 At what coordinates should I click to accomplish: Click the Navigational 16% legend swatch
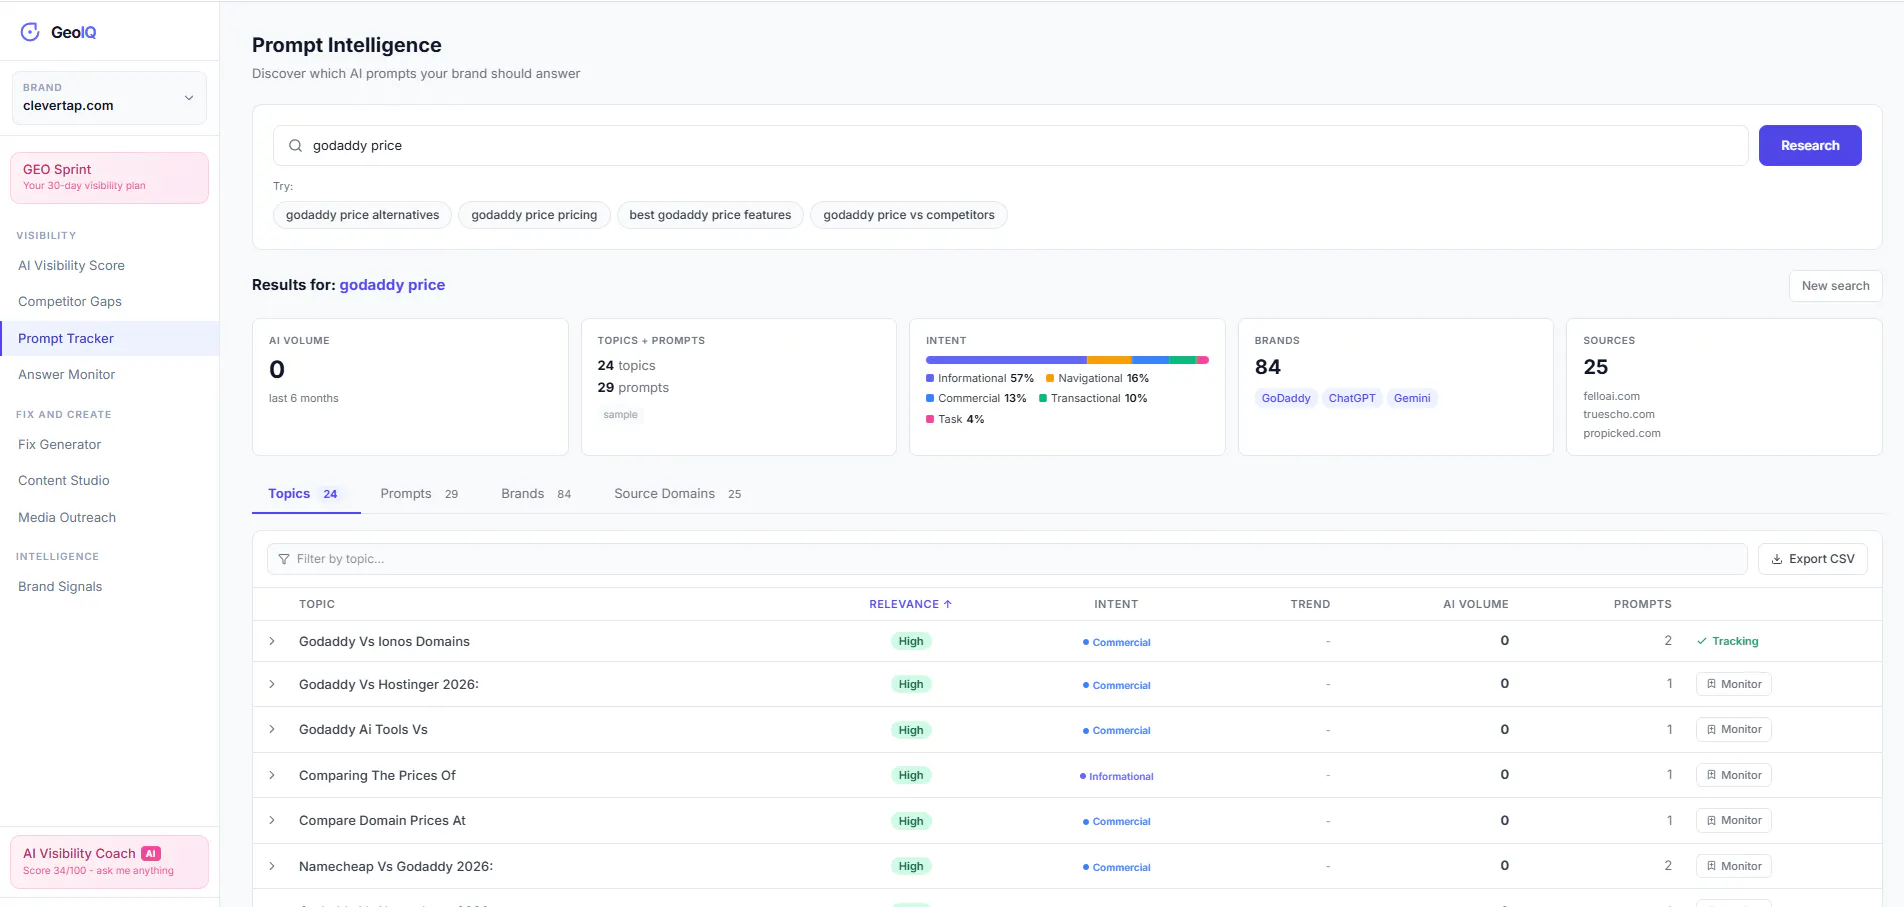pos(1050,378)
